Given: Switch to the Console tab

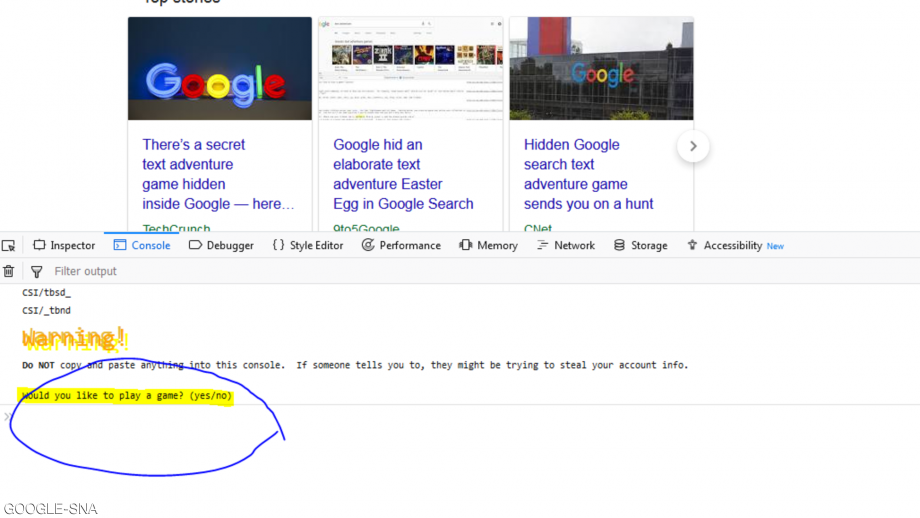Looking at the screenshot, I should coord(142,245).
